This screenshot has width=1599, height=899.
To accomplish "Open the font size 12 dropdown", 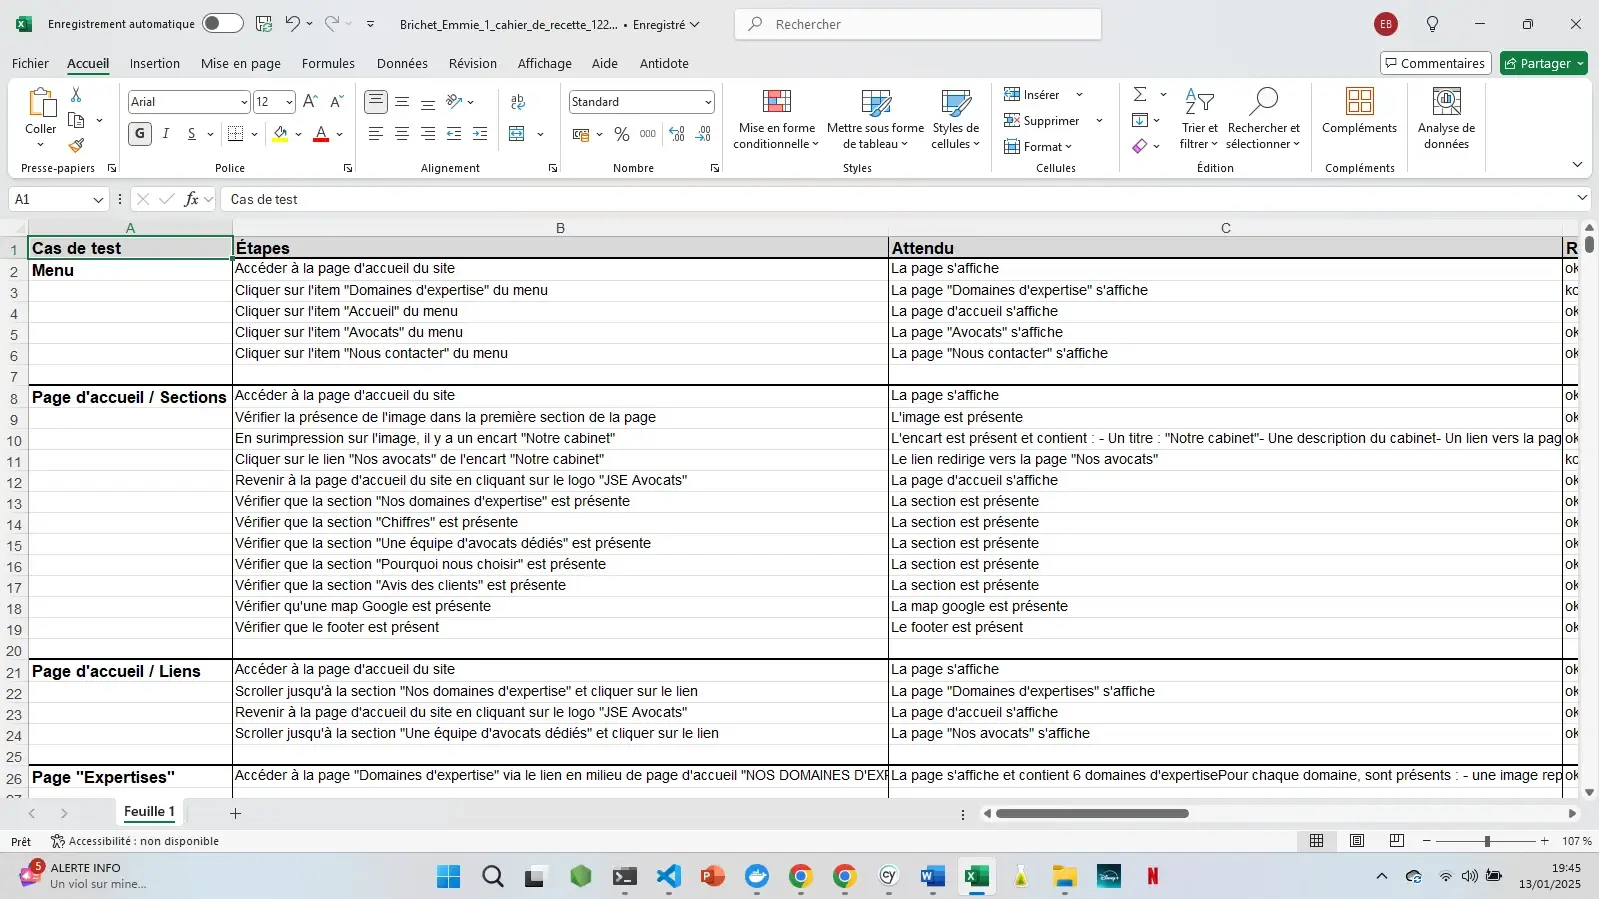I will coord(289,102).
